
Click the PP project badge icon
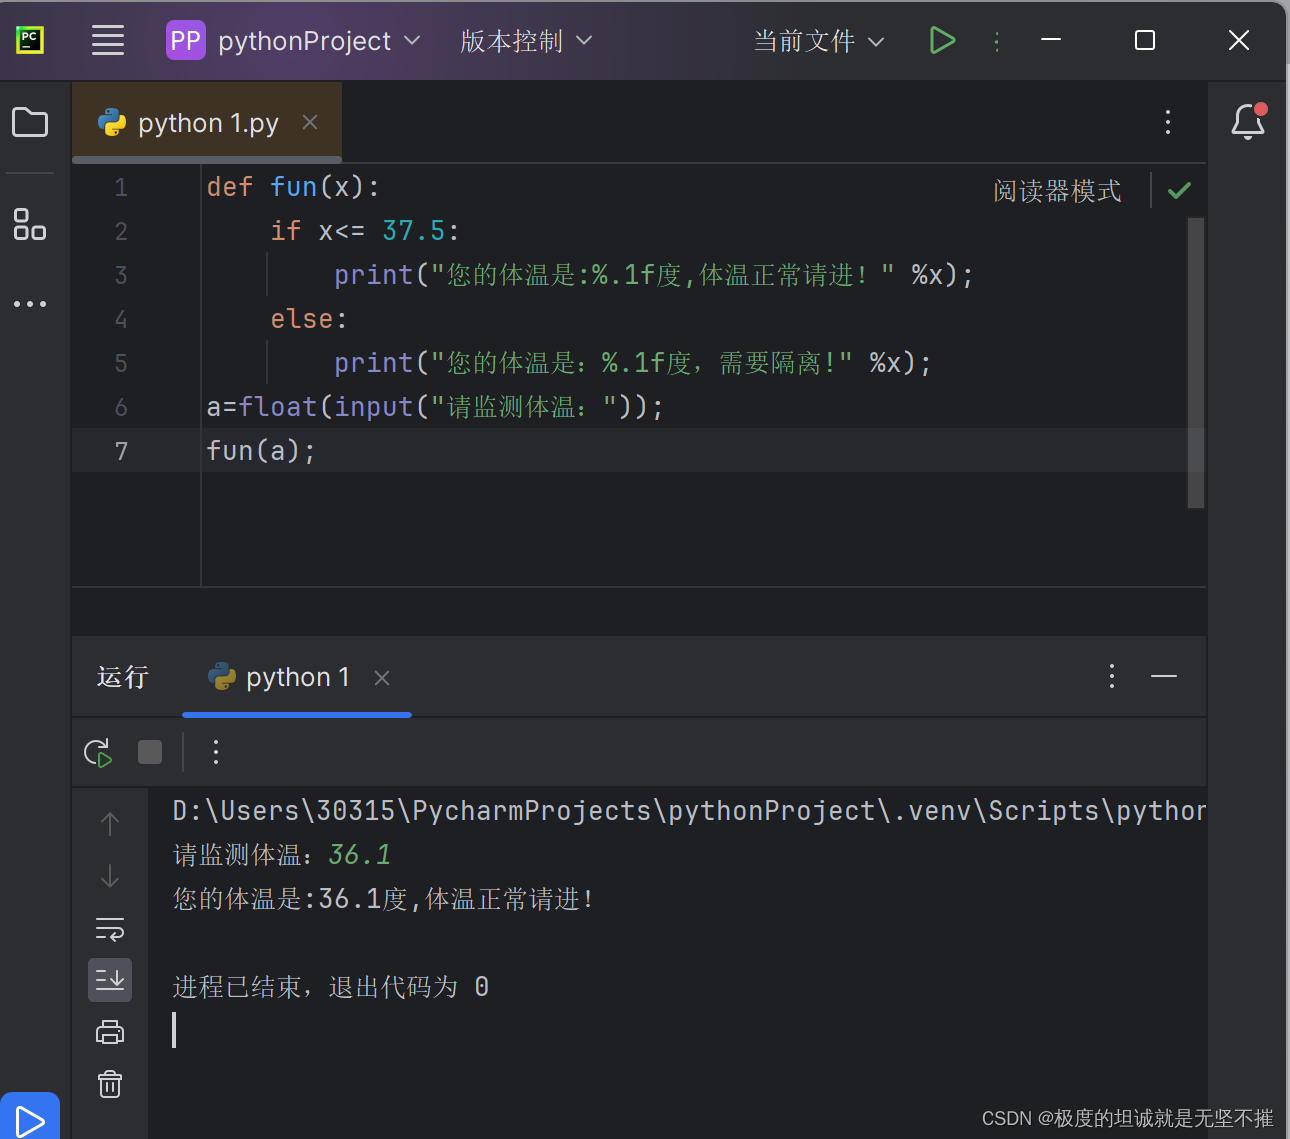185,41
